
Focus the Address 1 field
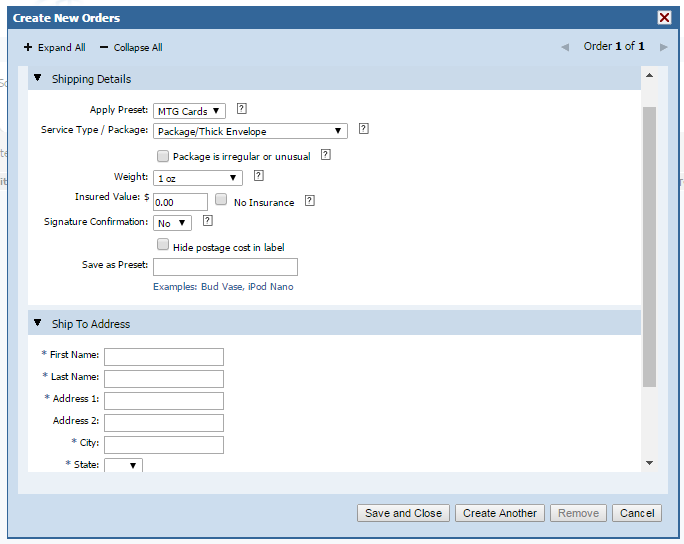point(164,401)
